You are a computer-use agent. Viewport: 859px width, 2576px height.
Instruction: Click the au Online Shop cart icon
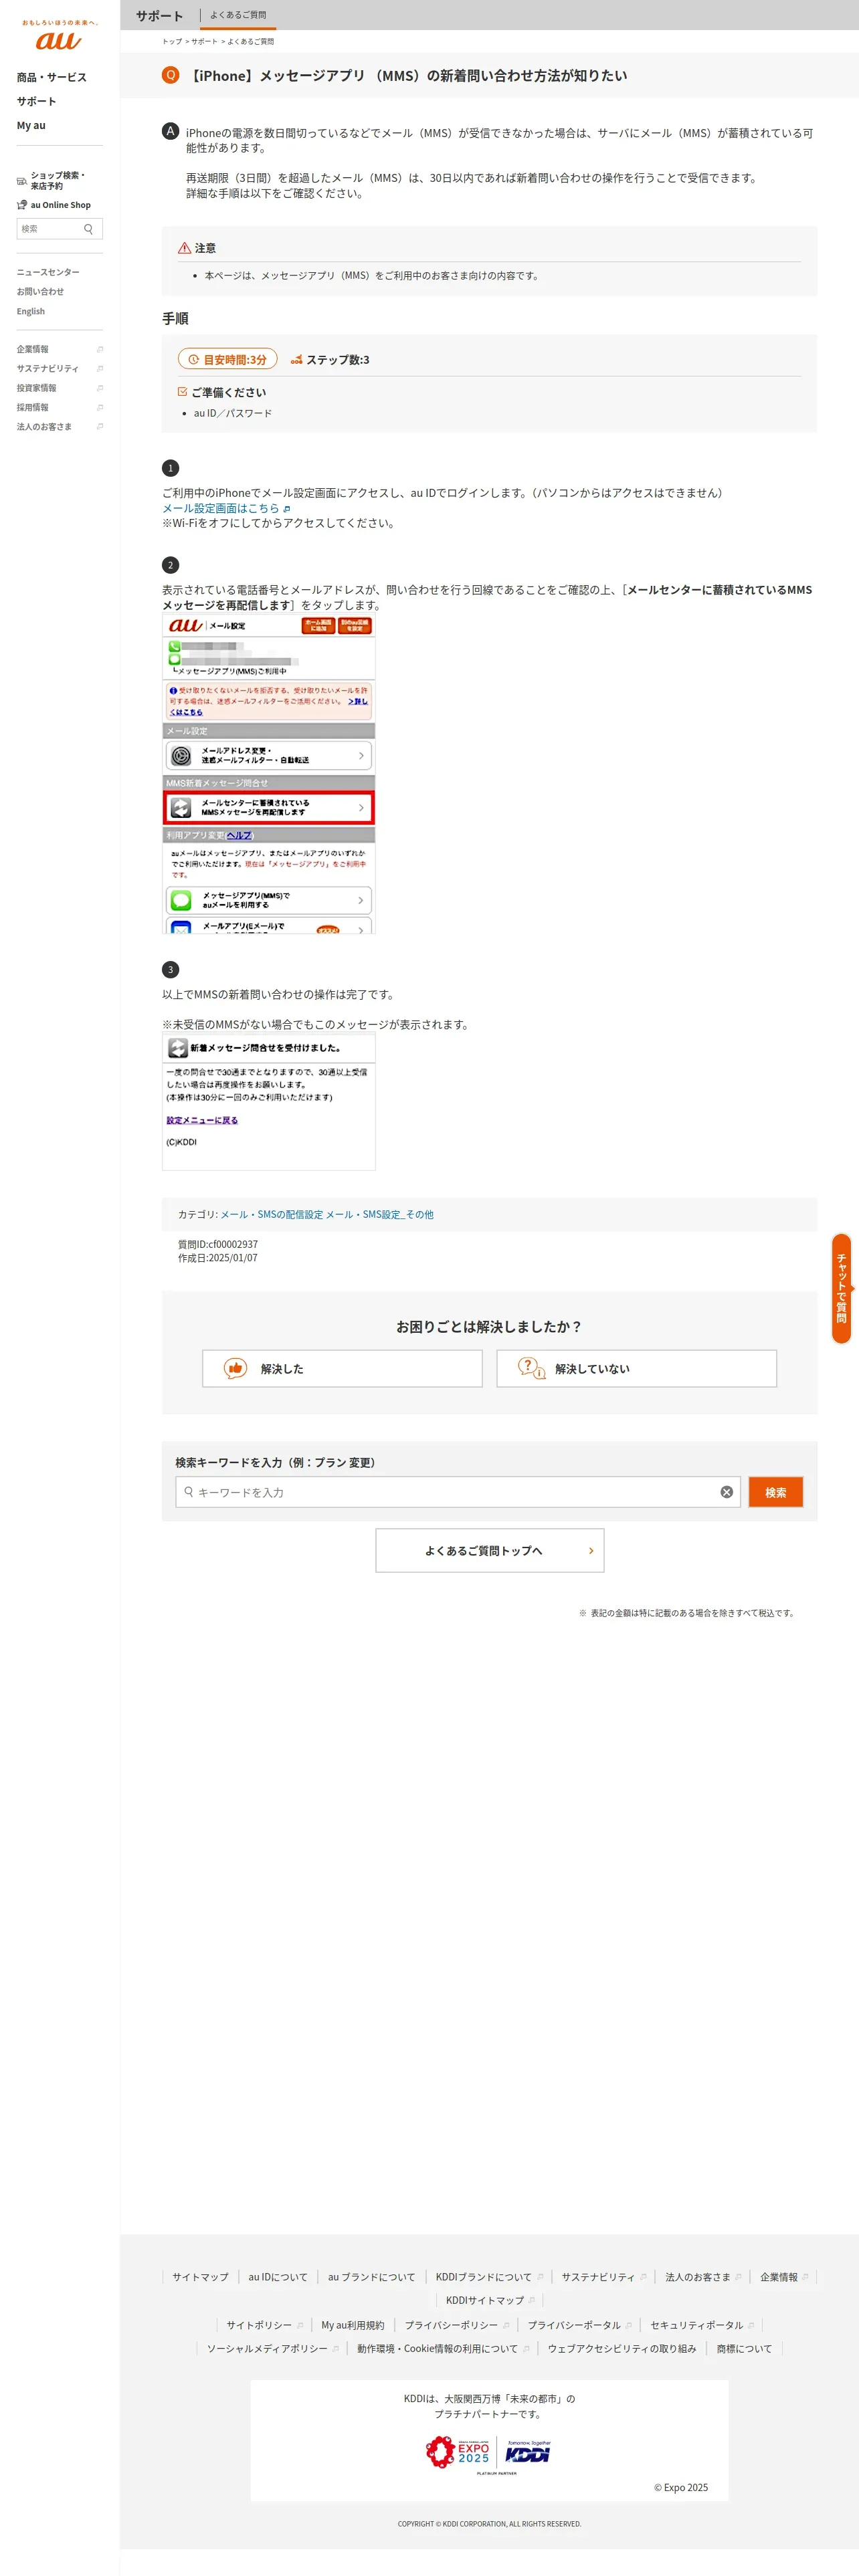22,205
